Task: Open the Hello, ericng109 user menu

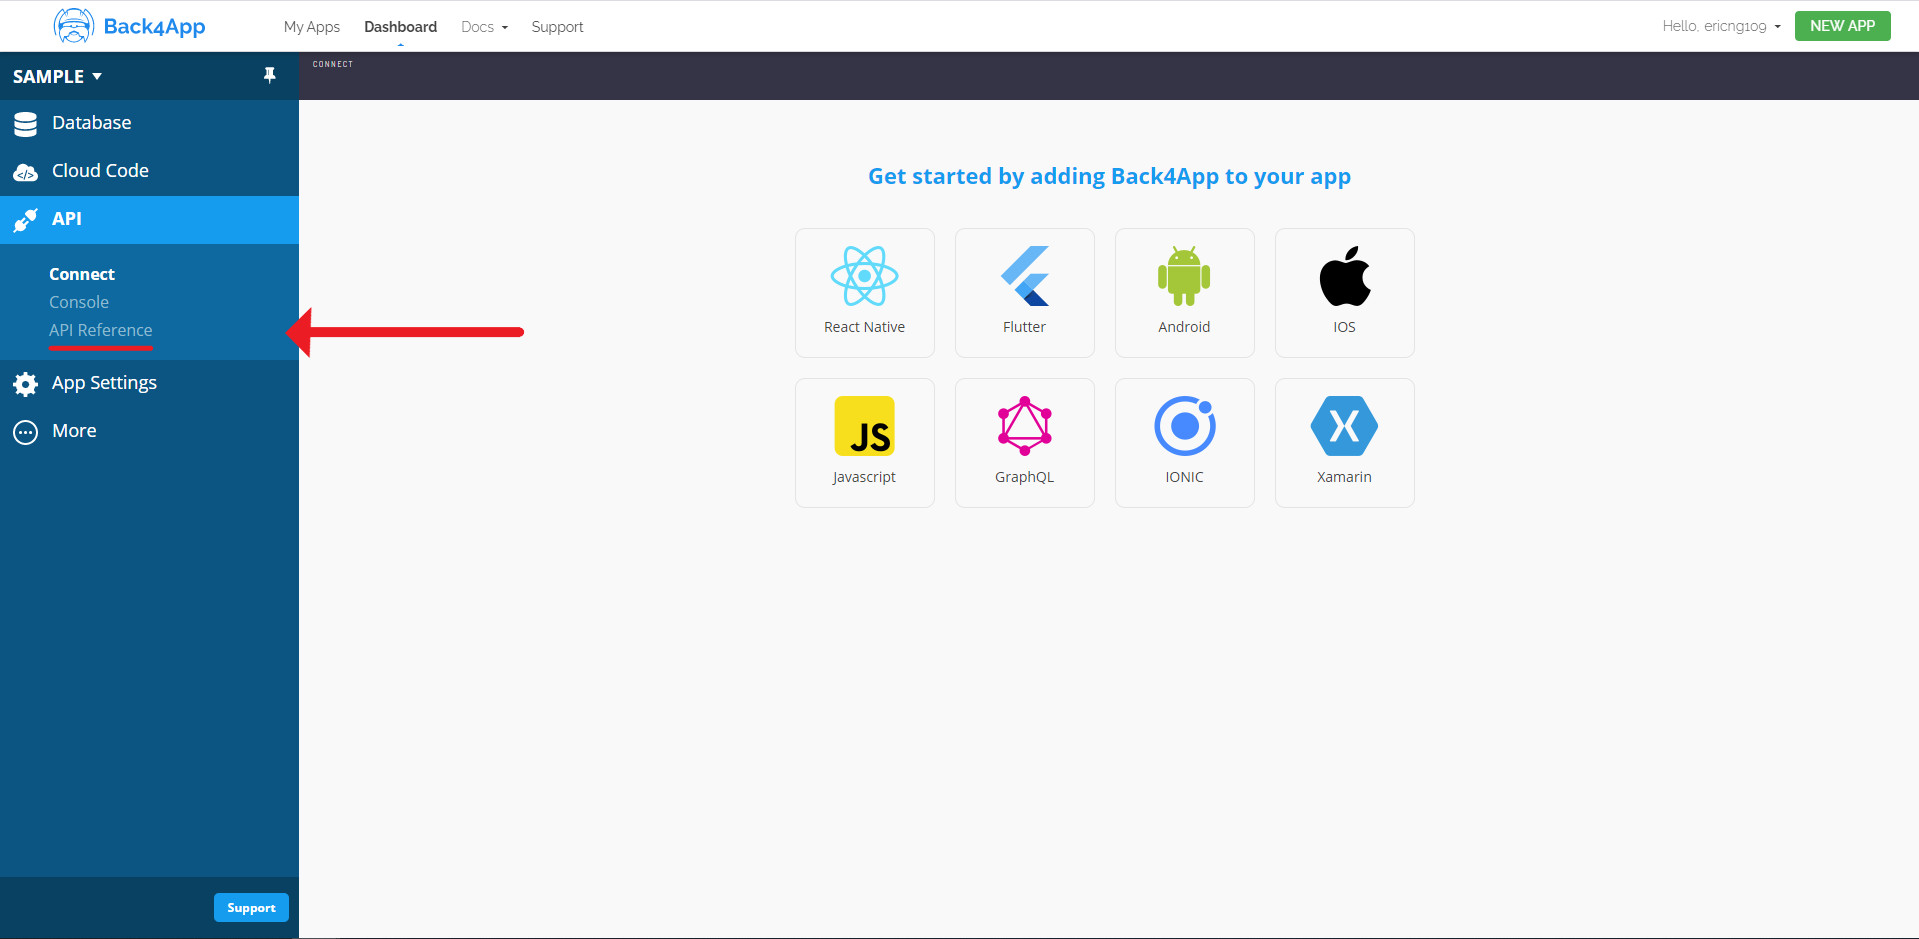Action: click(1721, 26)
